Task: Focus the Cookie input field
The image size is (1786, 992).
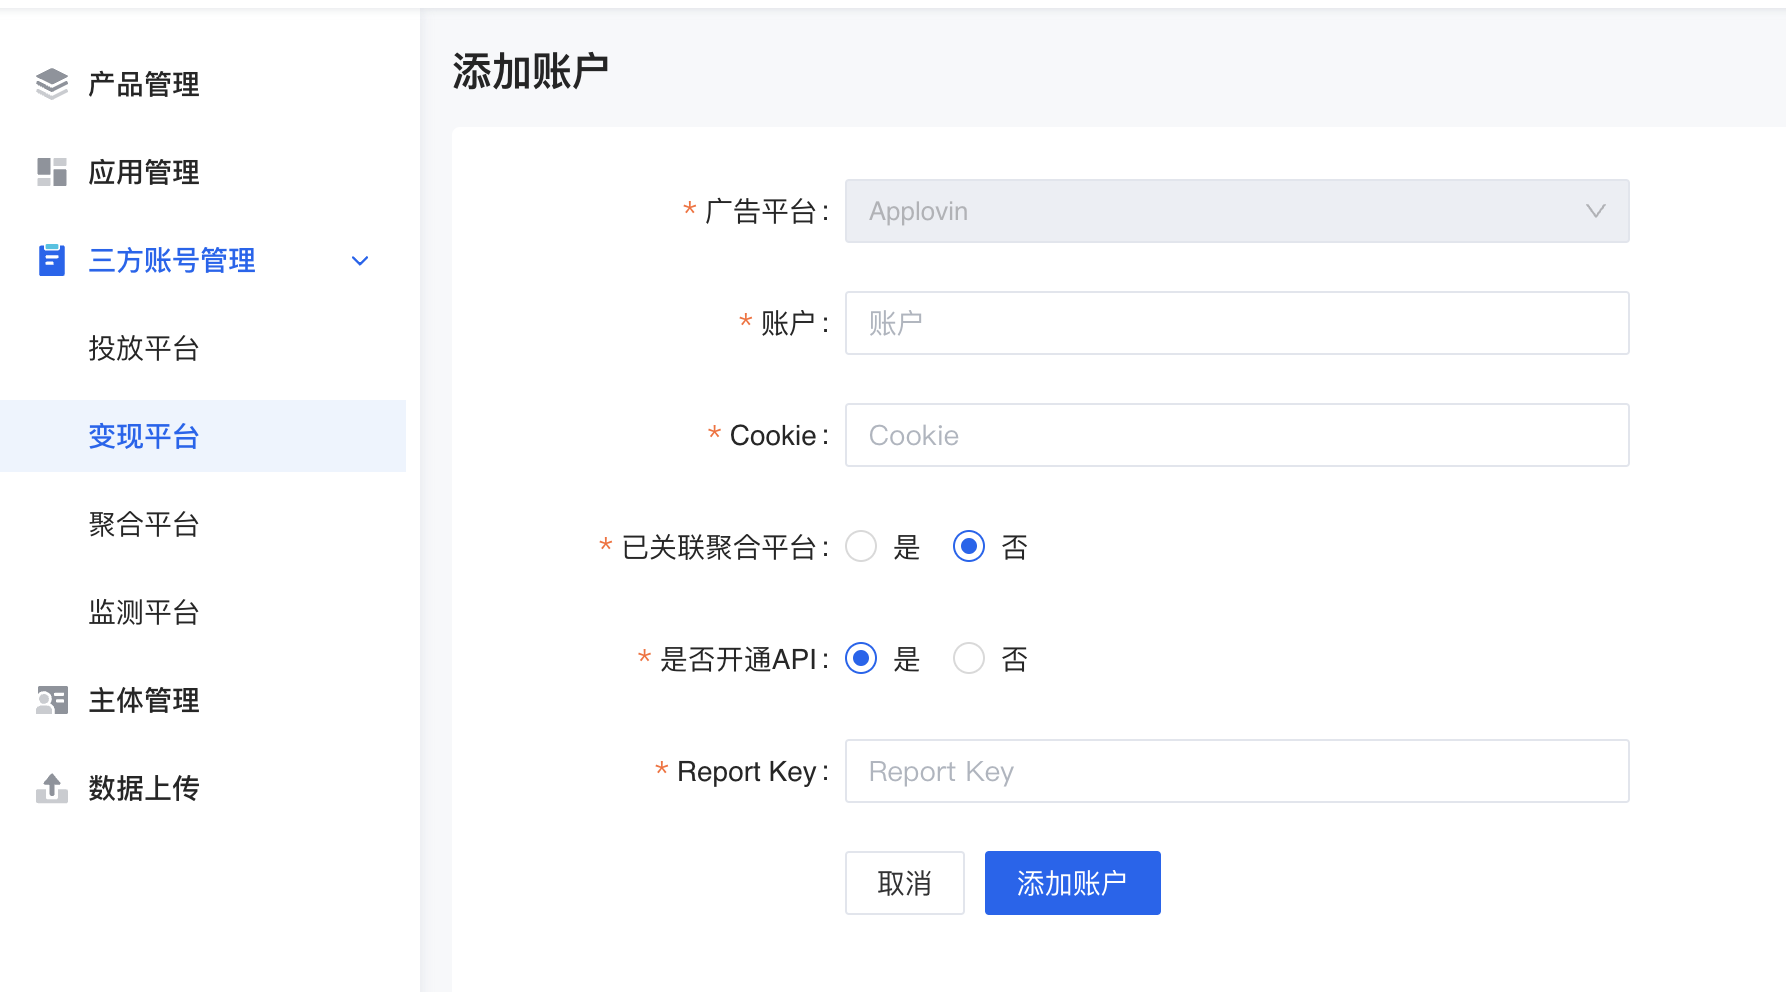Action: [1237, 435]
